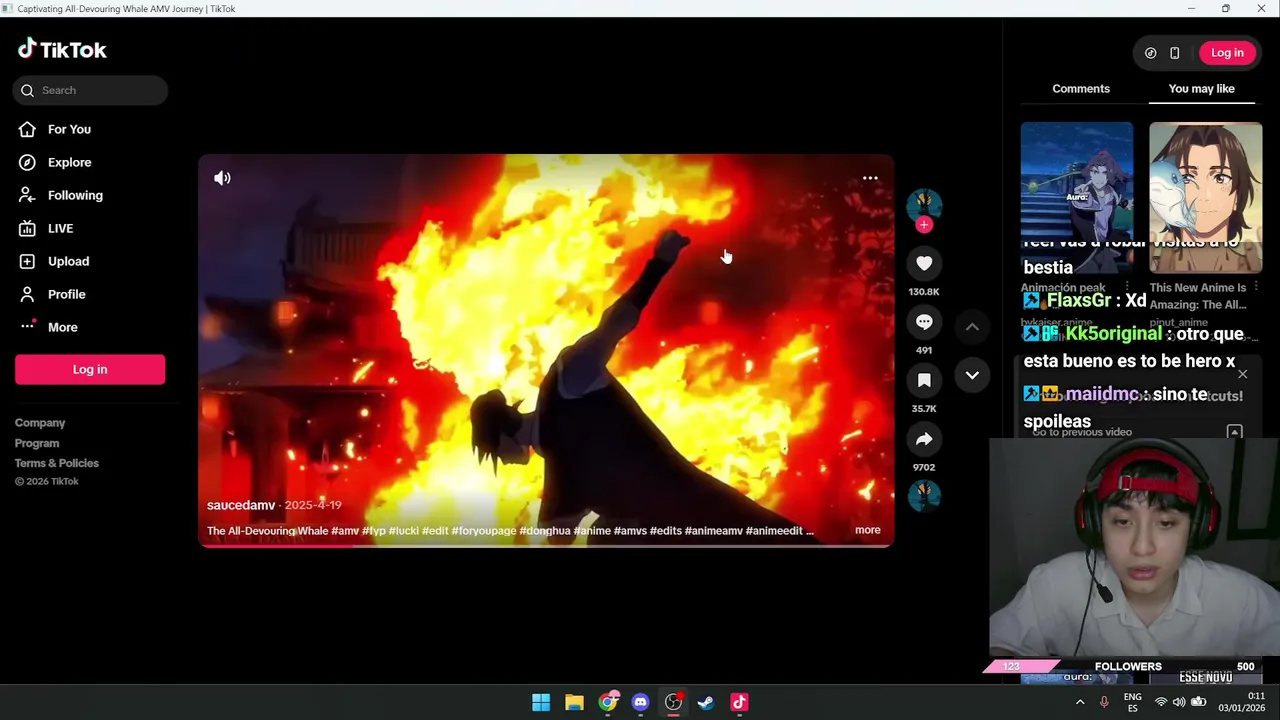Close the shortcuts tip popup
Viewport: 1280px width, 720px height.
tap(1242, 374)
